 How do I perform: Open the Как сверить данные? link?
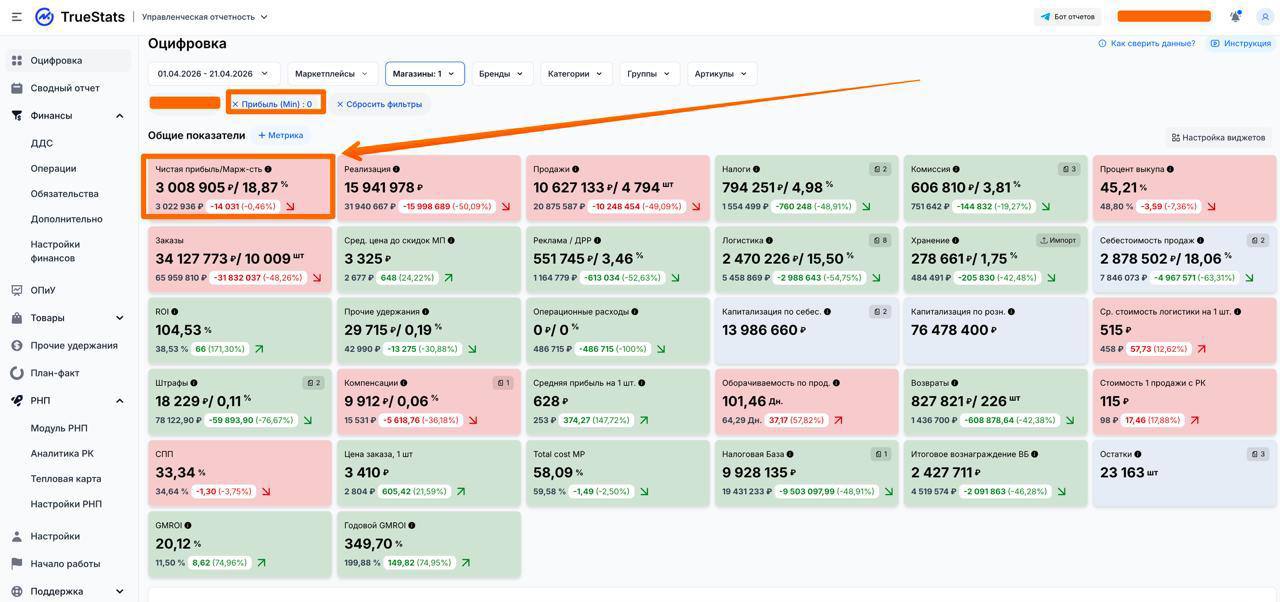[x=1146, y=43]
